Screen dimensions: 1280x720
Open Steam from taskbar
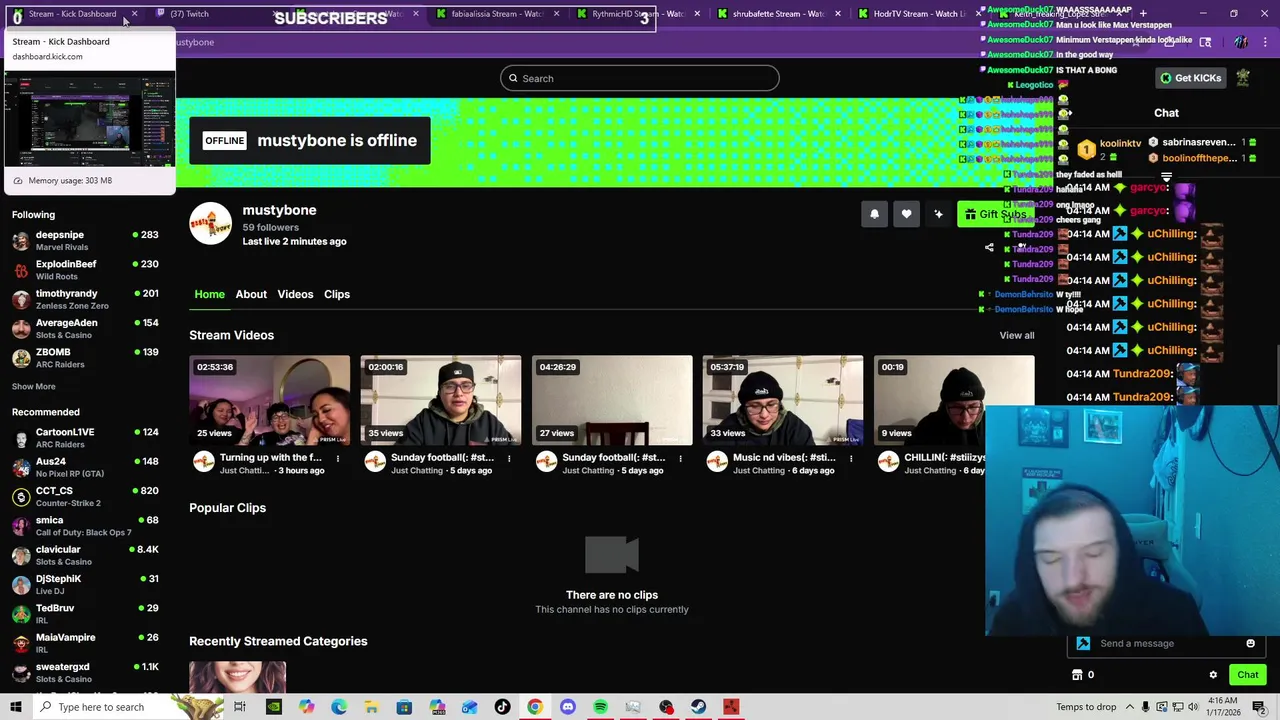(x=698, y=707)
